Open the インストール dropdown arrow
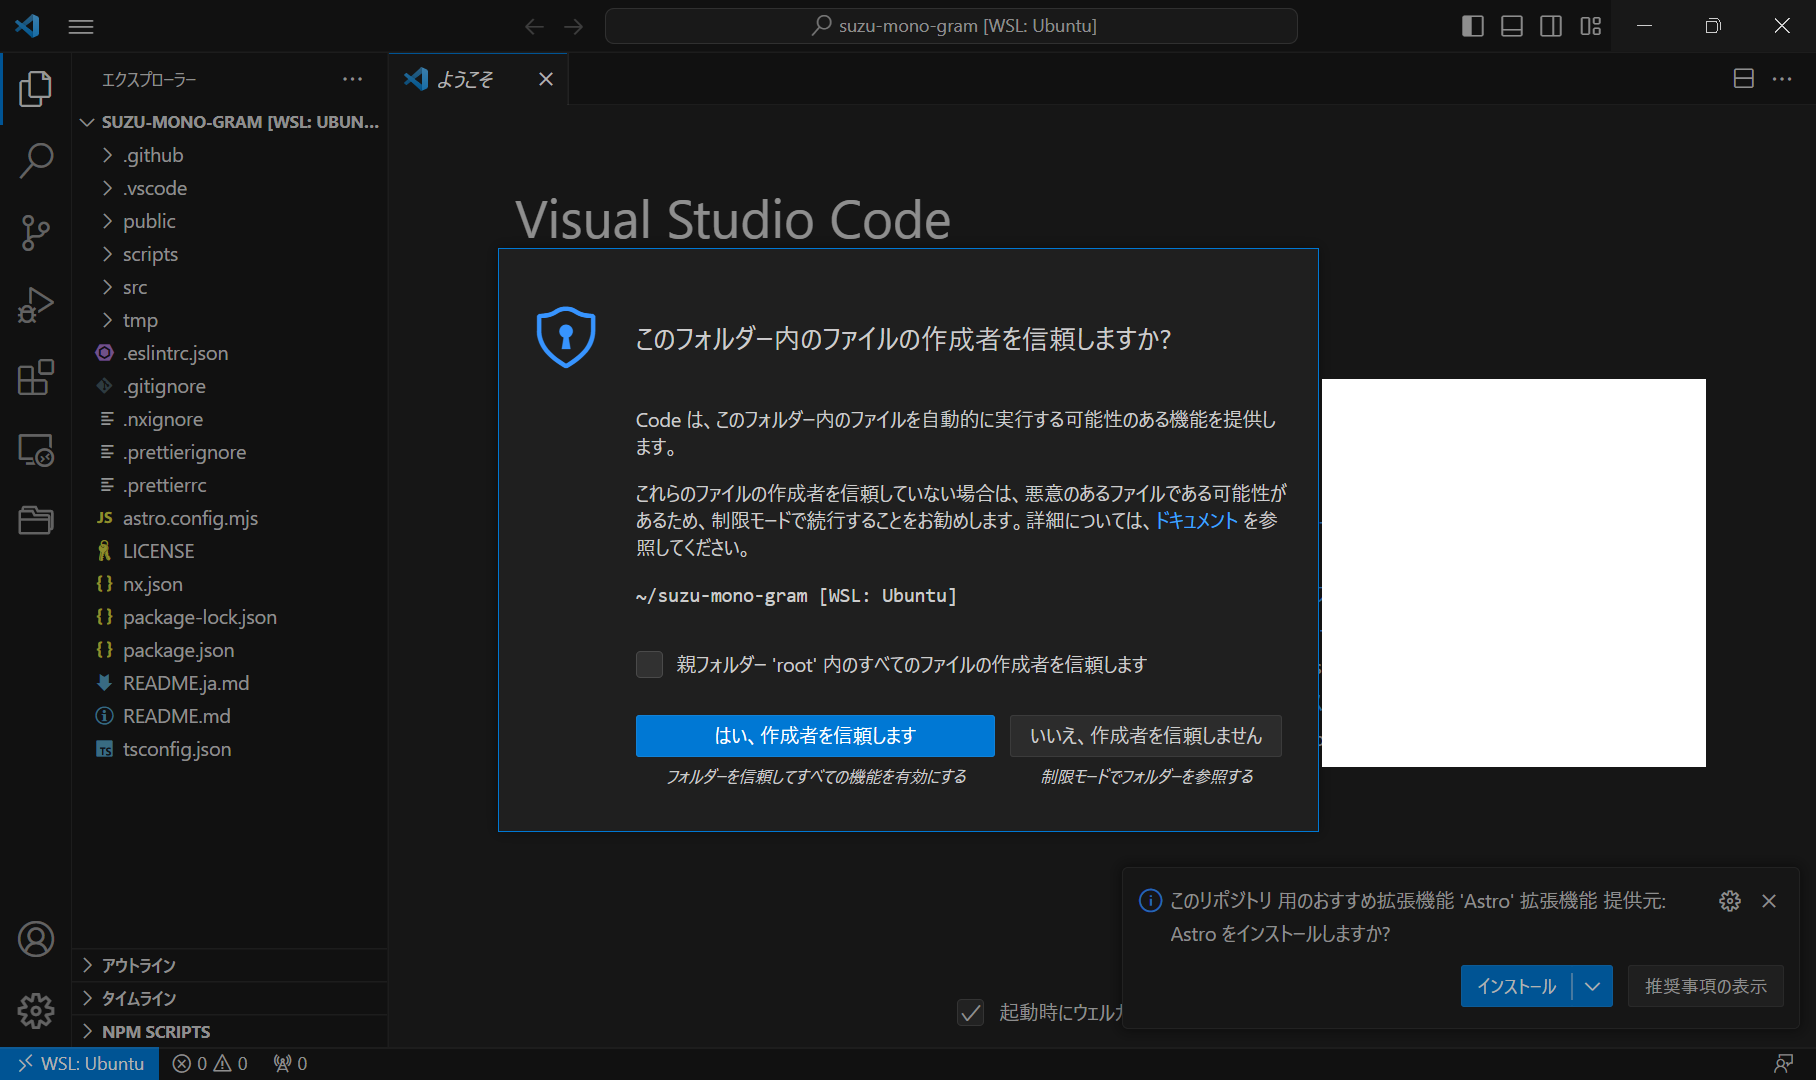This screenshot has height=1080, width=1816. [1593, 986]
